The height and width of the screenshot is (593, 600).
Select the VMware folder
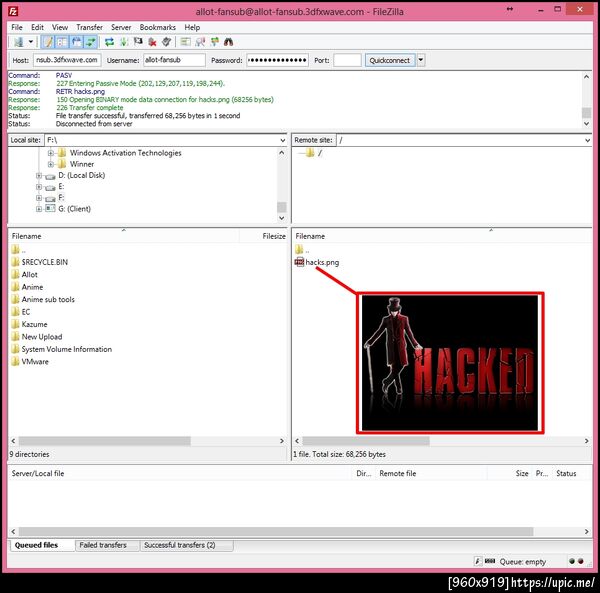35,362
